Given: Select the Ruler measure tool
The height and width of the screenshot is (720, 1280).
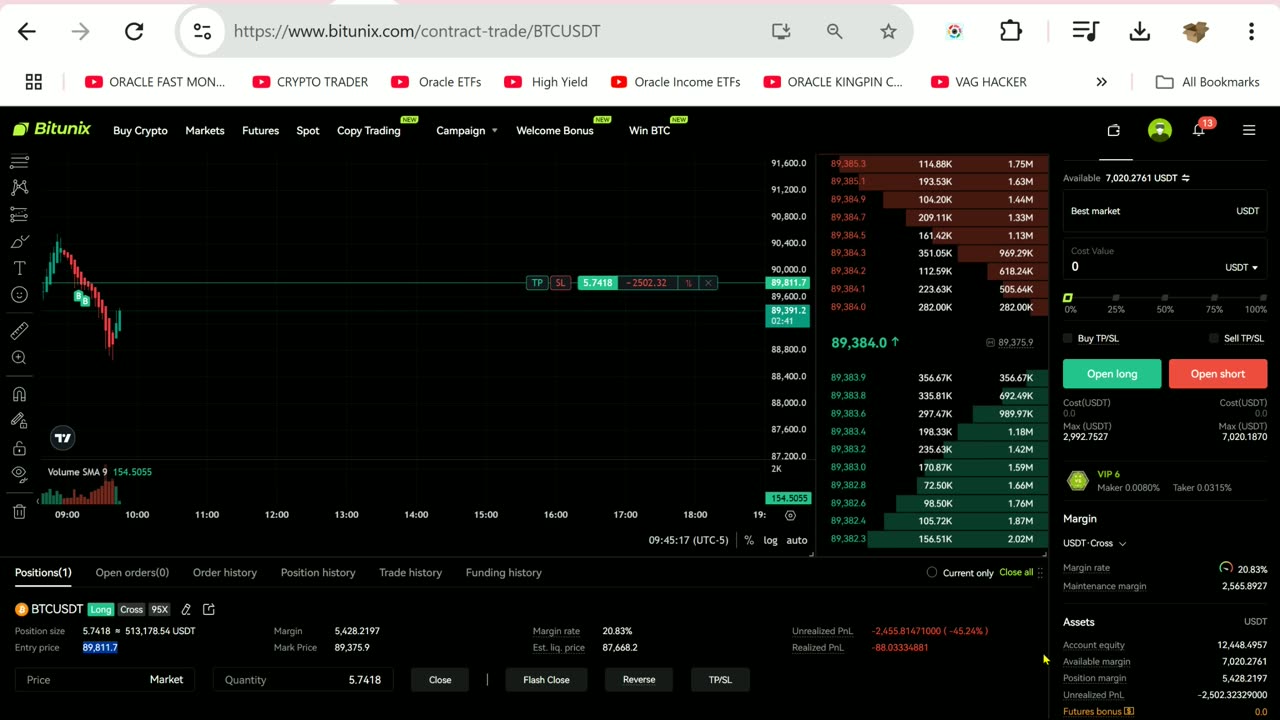Looking at the screenshot, I should click(x=19, y=331).
